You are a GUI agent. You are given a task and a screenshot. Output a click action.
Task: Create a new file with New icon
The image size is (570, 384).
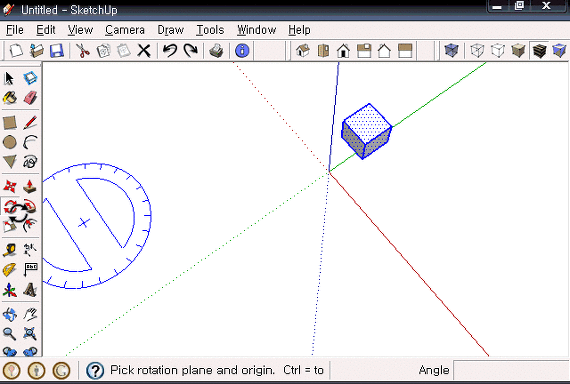[x=16, y=51]
